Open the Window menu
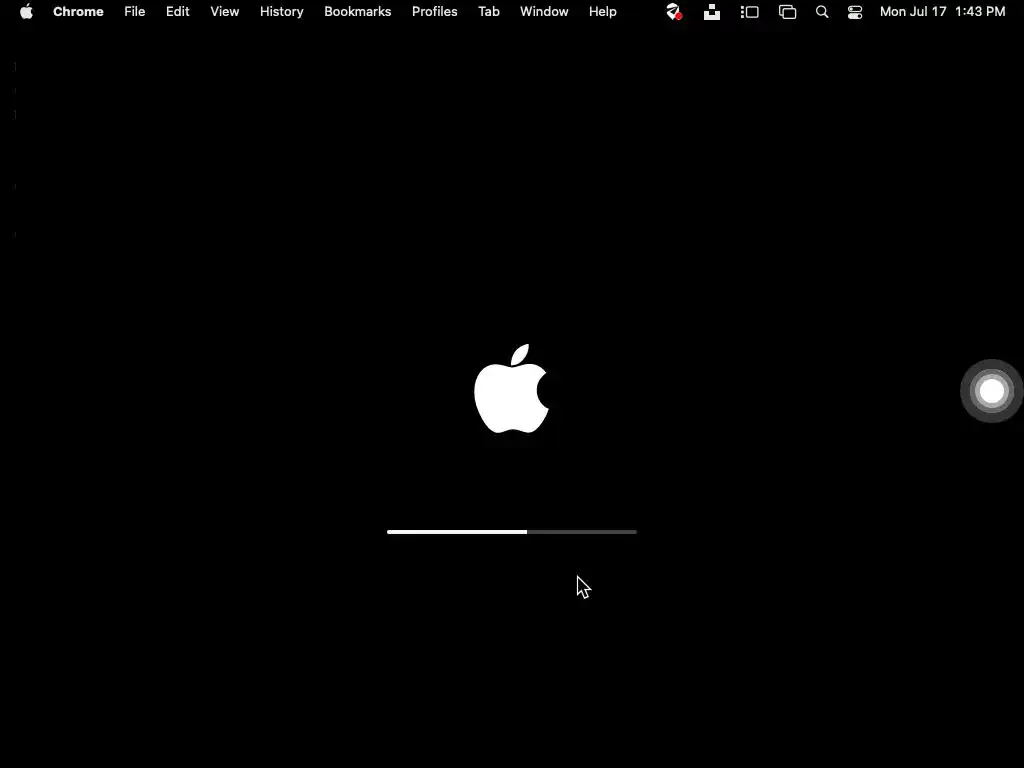The image size is (1024, 768). click(x=544, y=12)
